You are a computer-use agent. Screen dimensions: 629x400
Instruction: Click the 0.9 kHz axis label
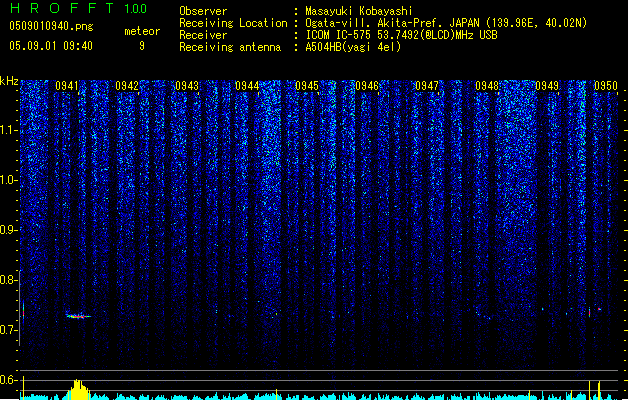pyautogui.click(x=9, y=230)
